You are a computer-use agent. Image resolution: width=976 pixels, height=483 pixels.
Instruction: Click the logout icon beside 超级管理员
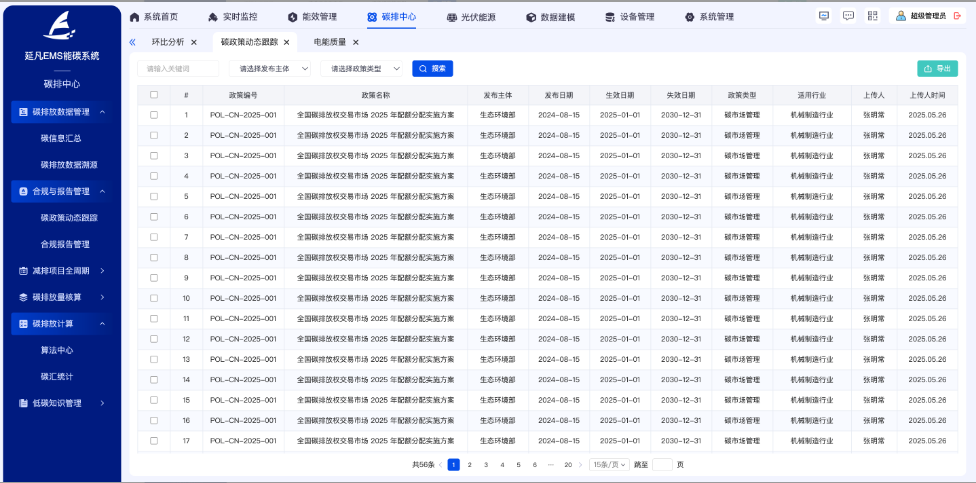click(x=957, y=16)
